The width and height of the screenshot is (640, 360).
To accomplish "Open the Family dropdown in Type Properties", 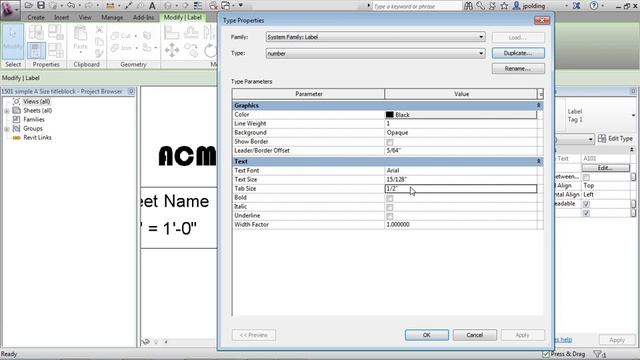I will 375,37.
